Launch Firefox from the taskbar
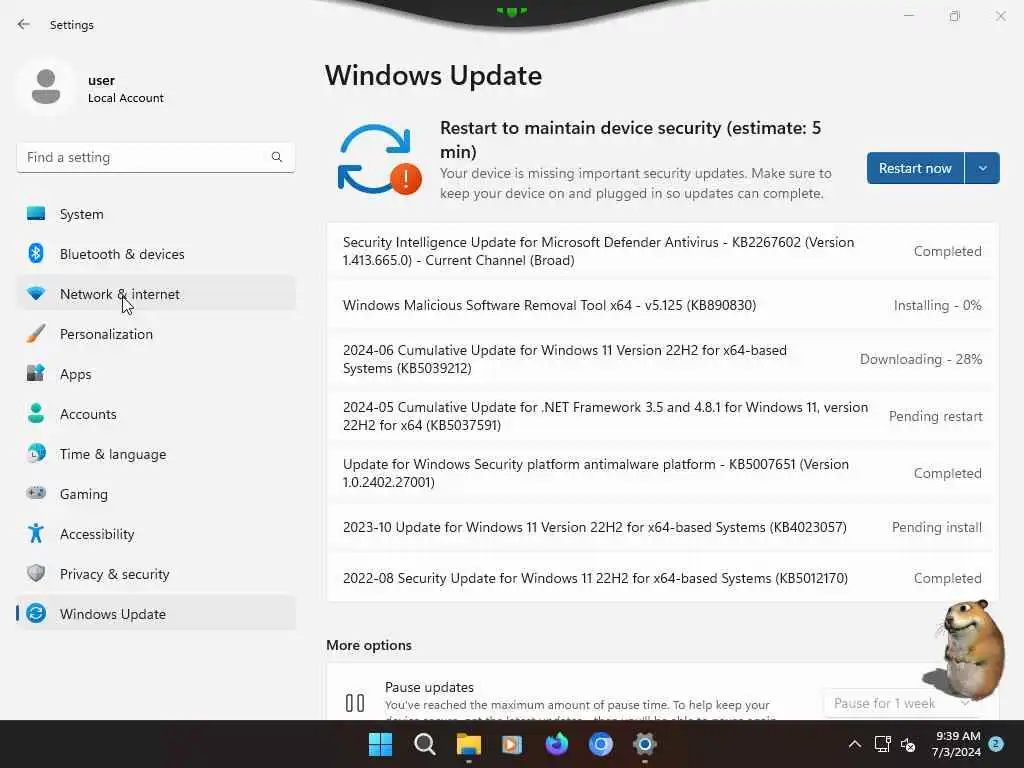The image size is (1024, 768). point(556,744)
